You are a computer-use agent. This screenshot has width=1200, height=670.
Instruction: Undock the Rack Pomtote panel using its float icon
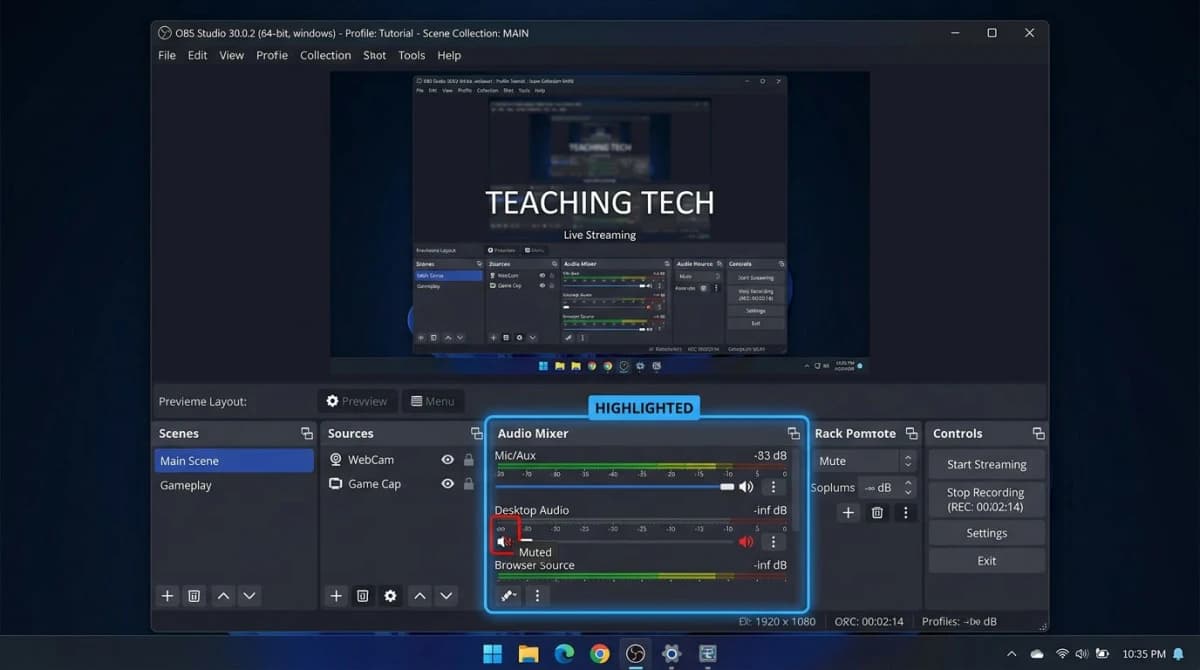[912, 433]
